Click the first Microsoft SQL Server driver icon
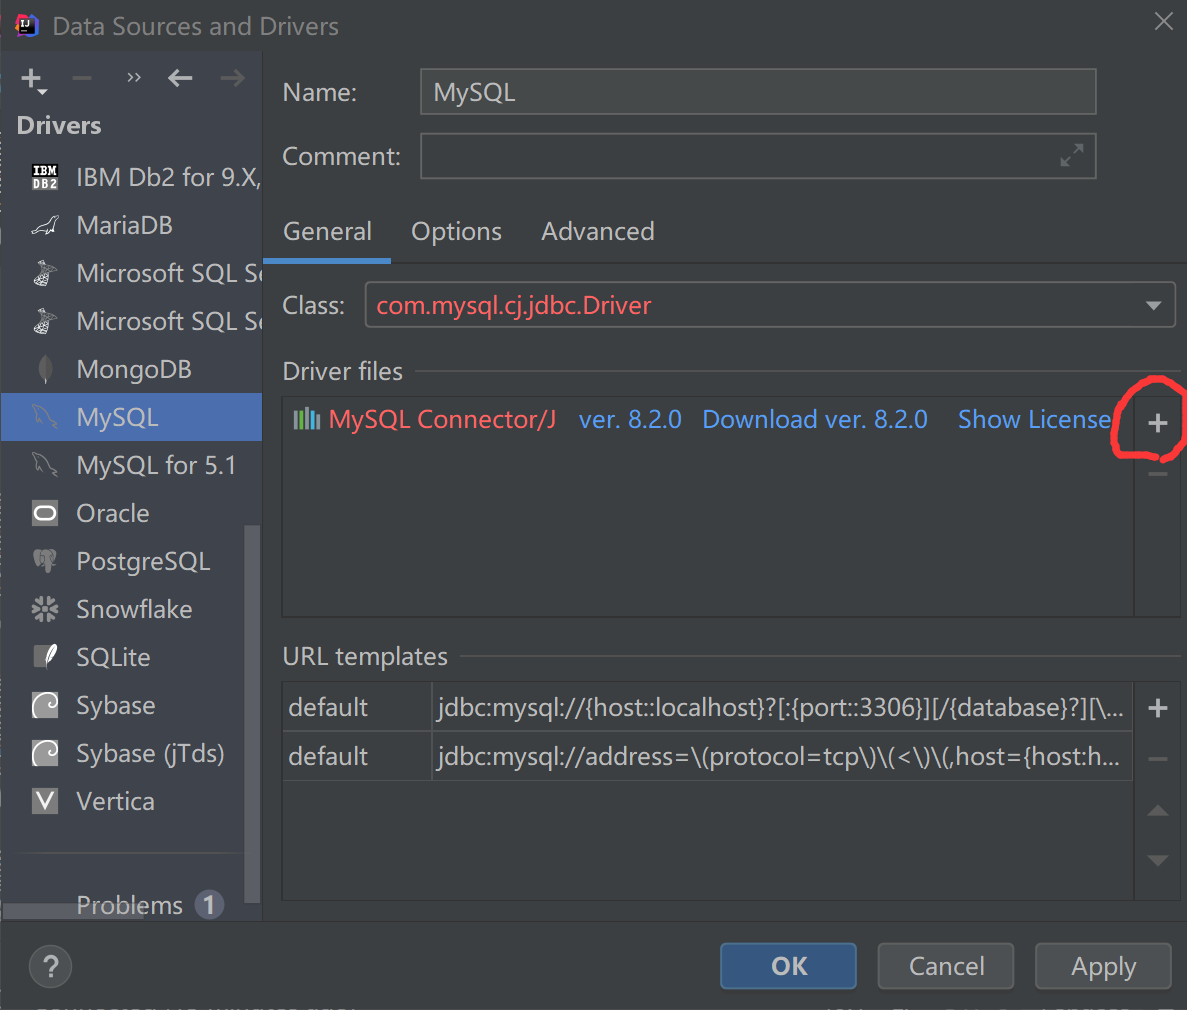 click(45, 273)
